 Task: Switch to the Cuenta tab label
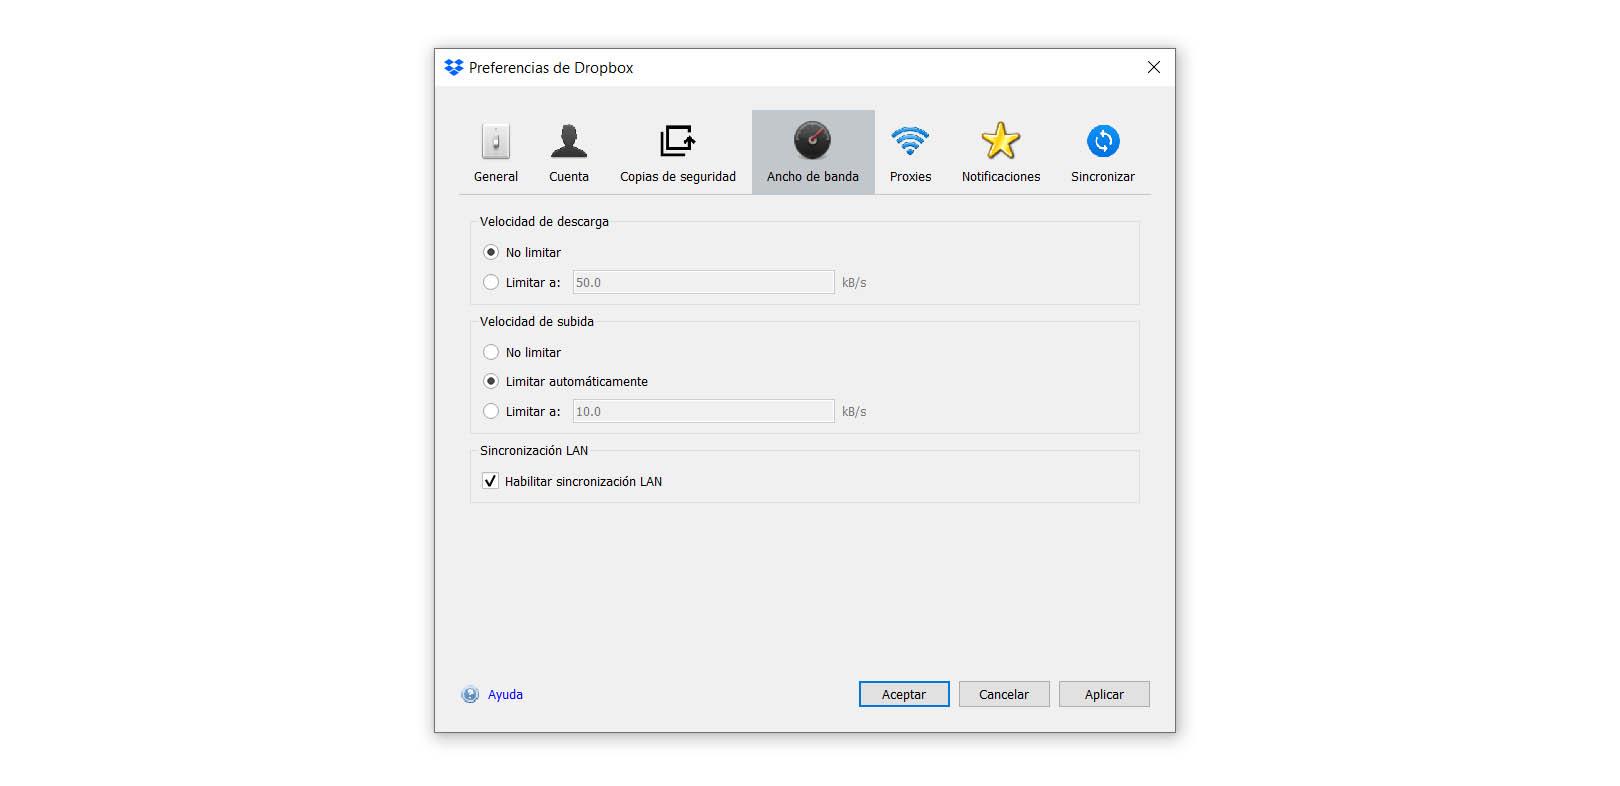coord(569,177)
